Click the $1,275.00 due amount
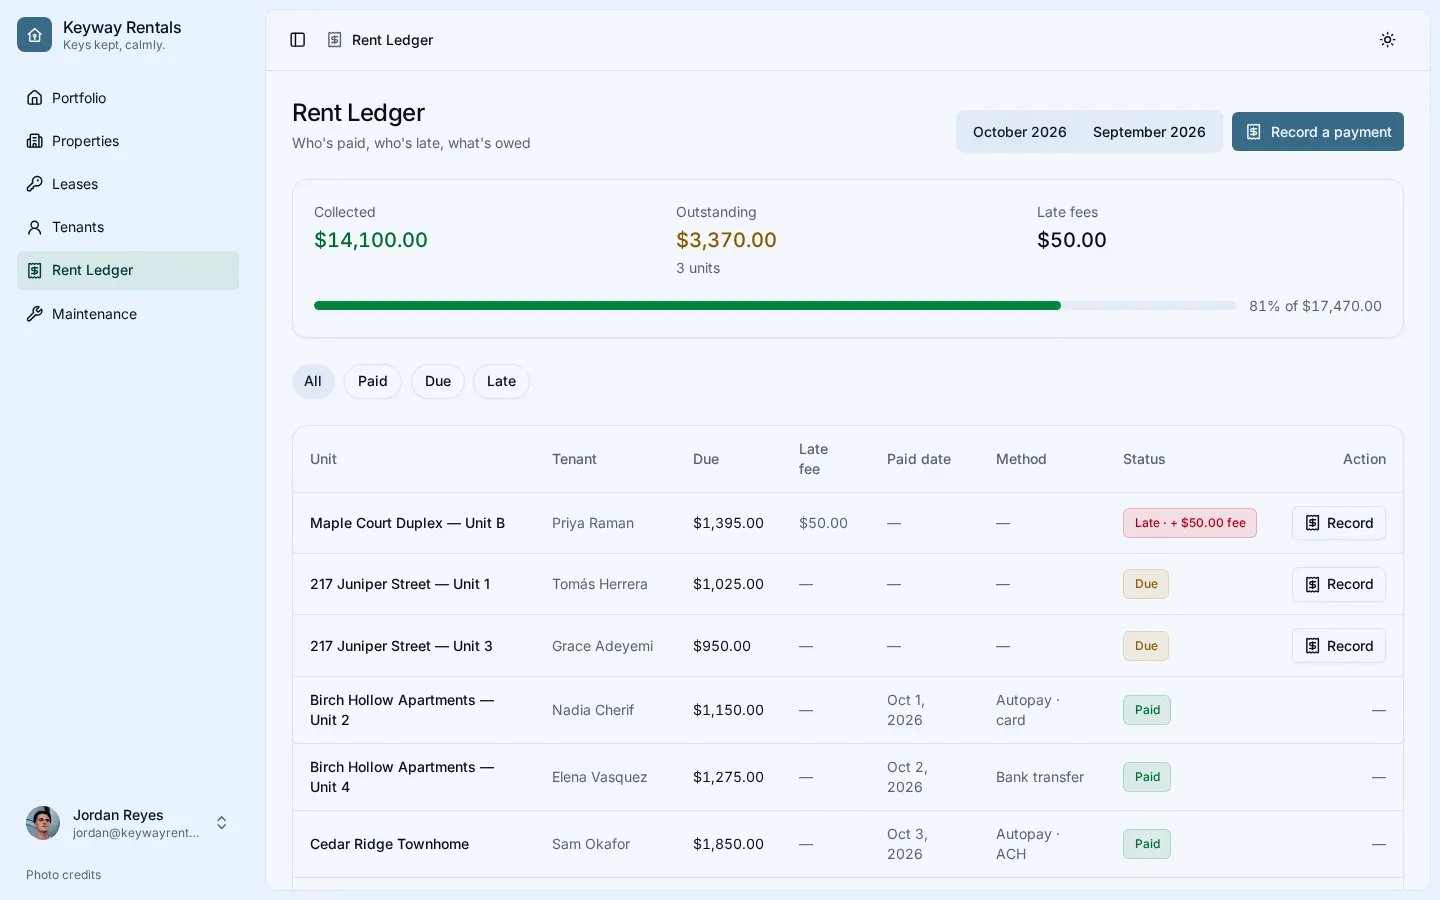Viewport: 1440px width, 900px height. click(x=728, y=777)
